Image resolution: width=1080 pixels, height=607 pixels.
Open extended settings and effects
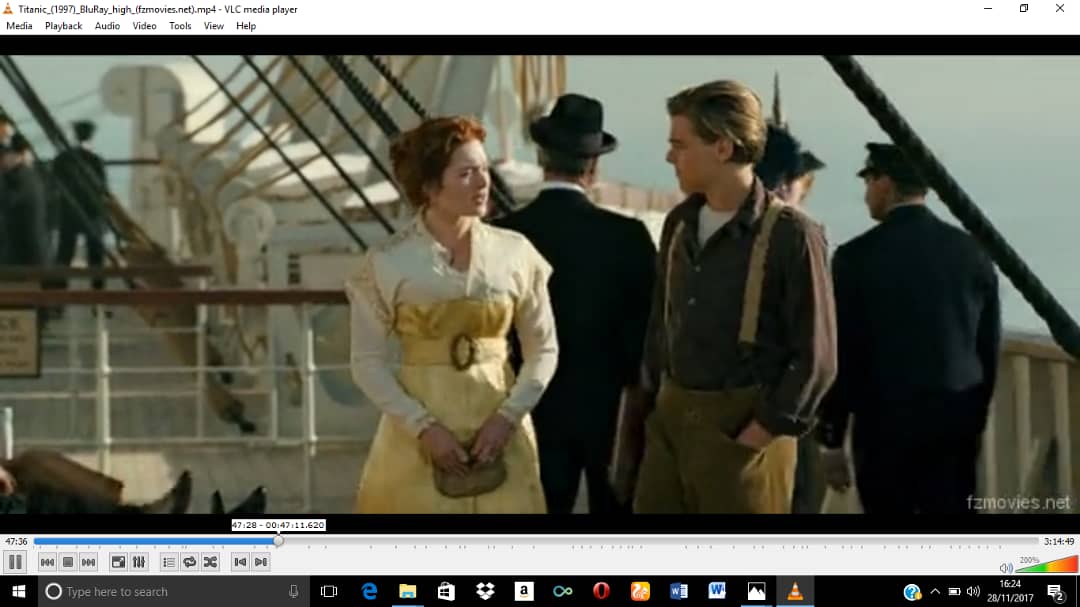coord(139,562)
